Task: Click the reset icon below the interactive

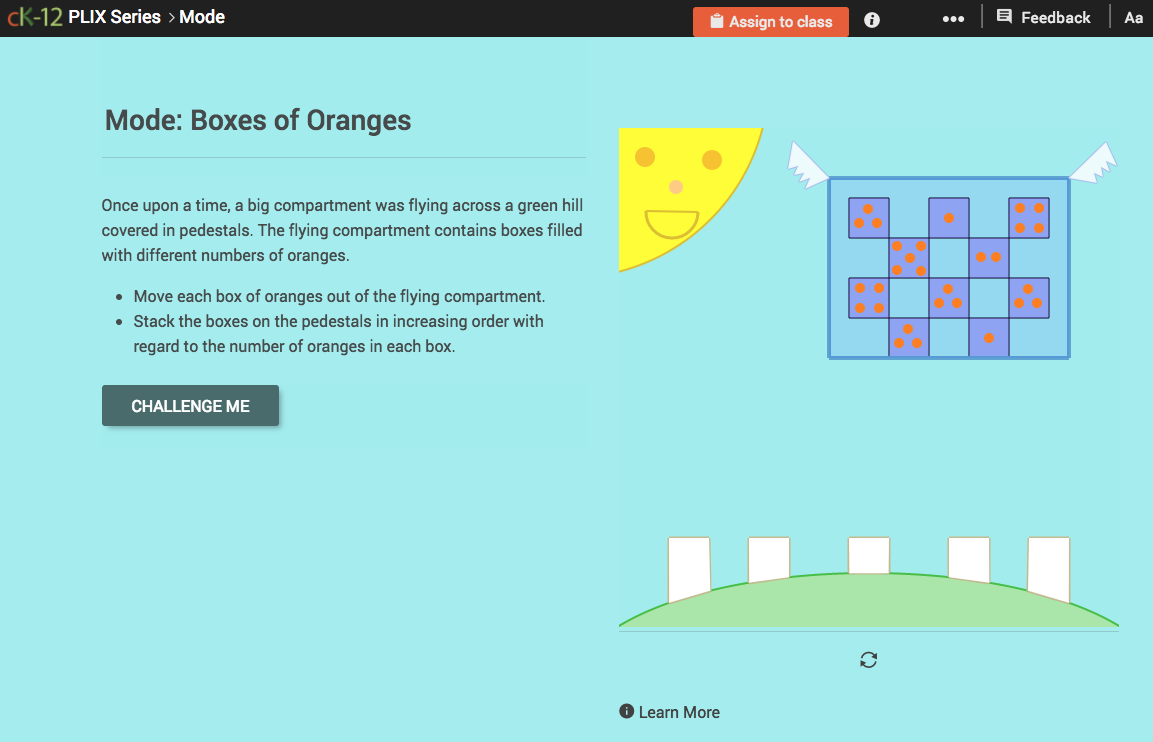Action: coord(868,659)
